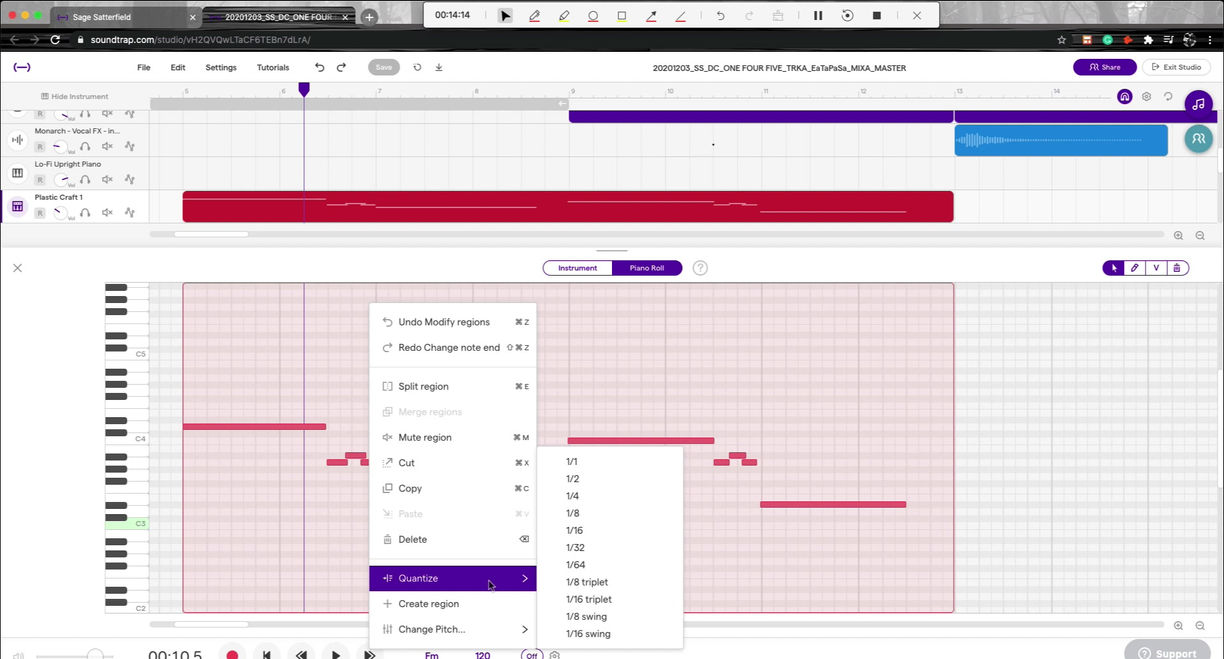Expand the Change Pitch submenu arrow
The width and height of the screenshot is (1224, 659).
point(525,629)
